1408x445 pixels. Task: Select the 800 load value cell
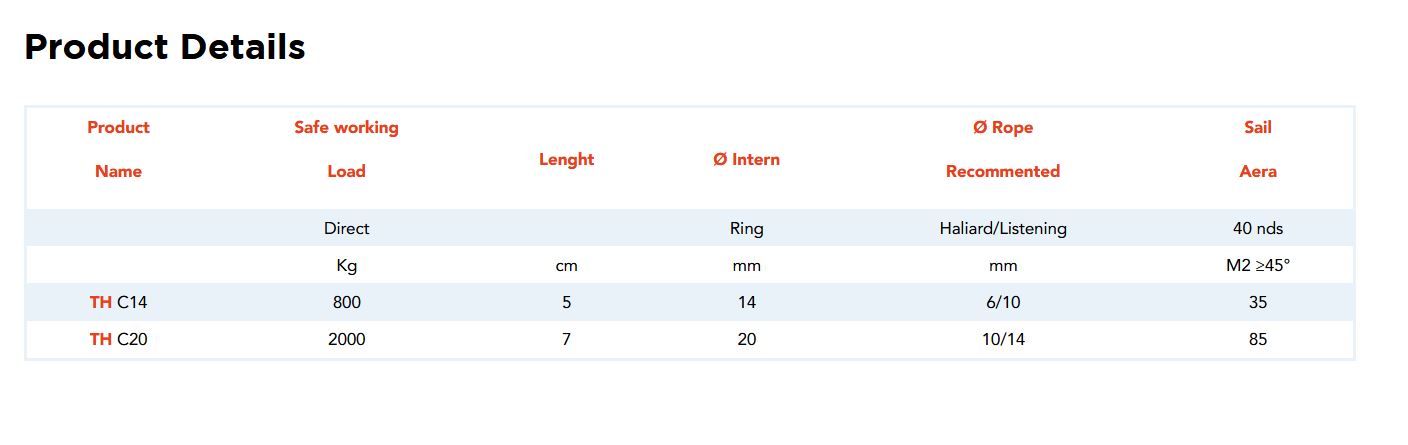346,302
